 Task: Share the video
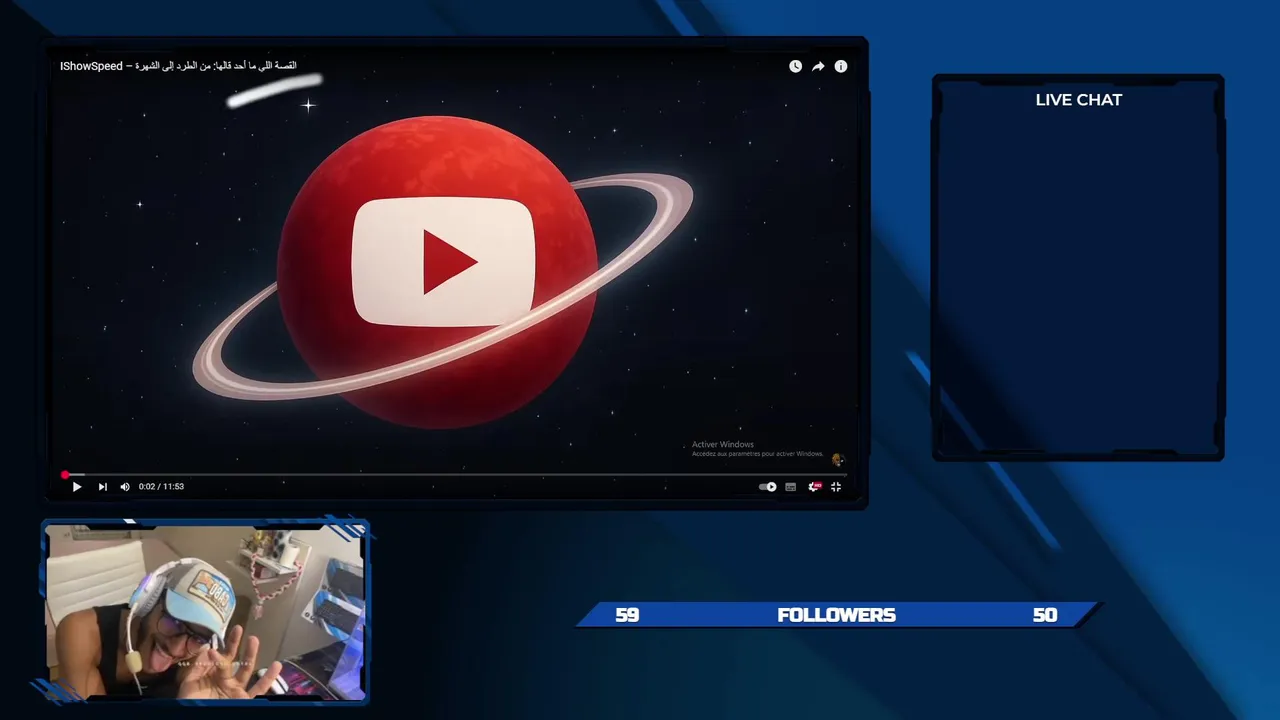818,66
